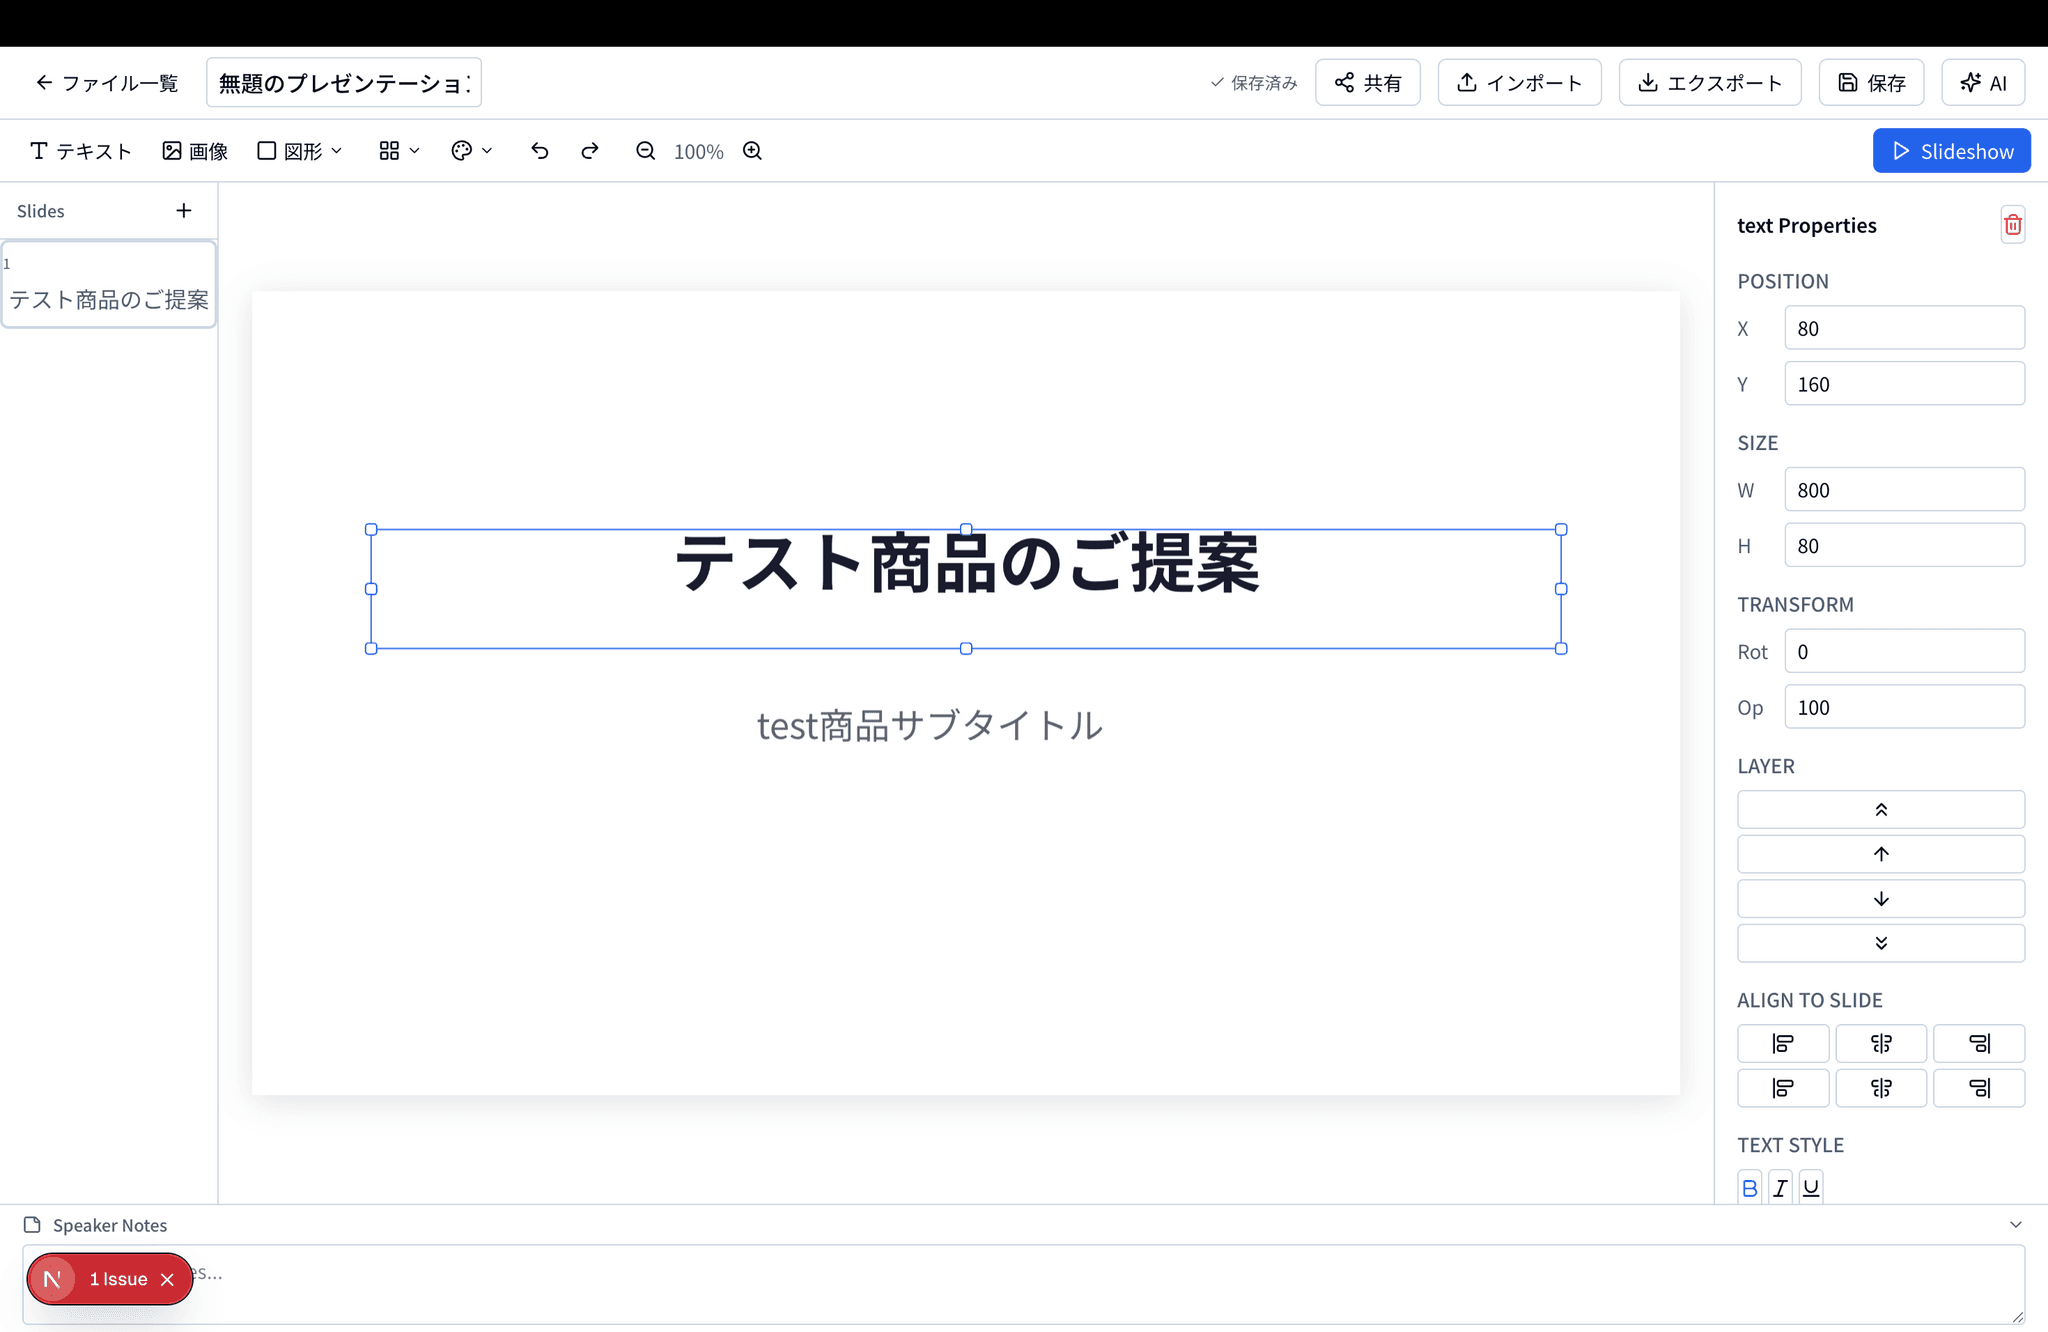Toggle underline text style
Viewport: 2048px width, 1332px height.
coord(1811,1188)
